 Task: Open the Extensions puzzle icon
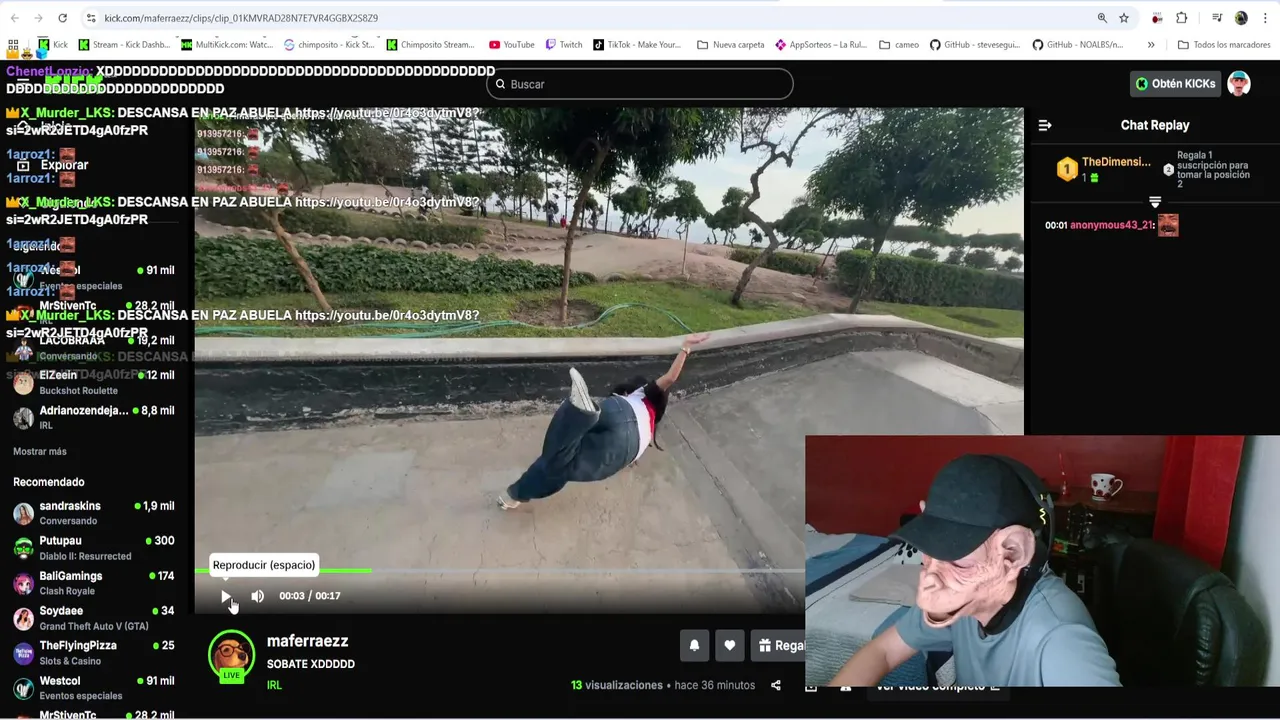(x=1182, y=18)
